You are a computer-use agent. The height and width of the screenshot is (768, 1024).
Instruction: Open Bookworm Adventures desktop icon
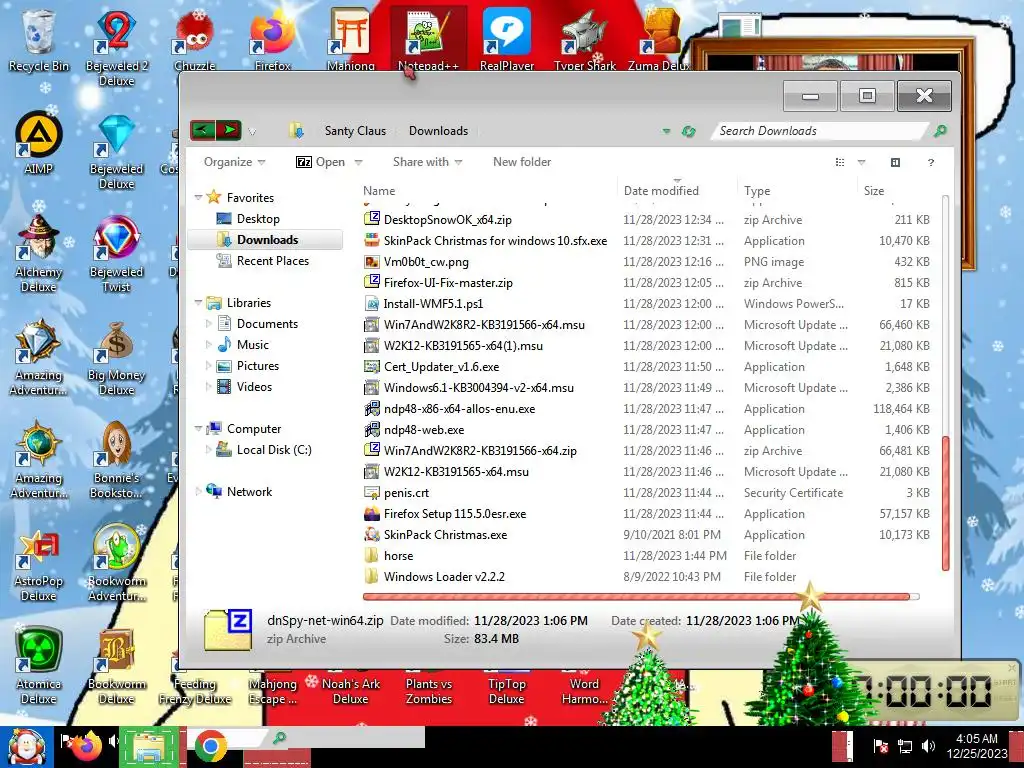(x=116, y=563)
